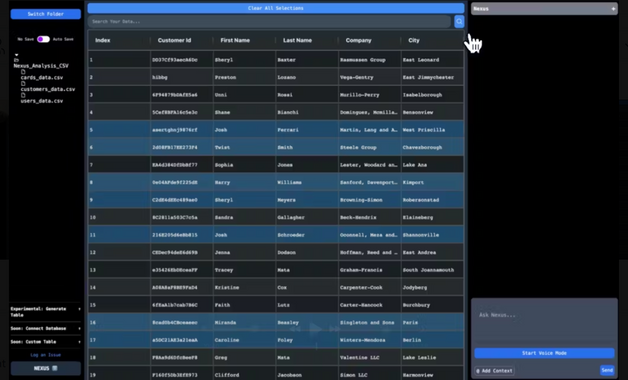This screenshot has width=628, height=380.
Task: Toggle the No Save / Auto Save switch
Action: [43, 39]
